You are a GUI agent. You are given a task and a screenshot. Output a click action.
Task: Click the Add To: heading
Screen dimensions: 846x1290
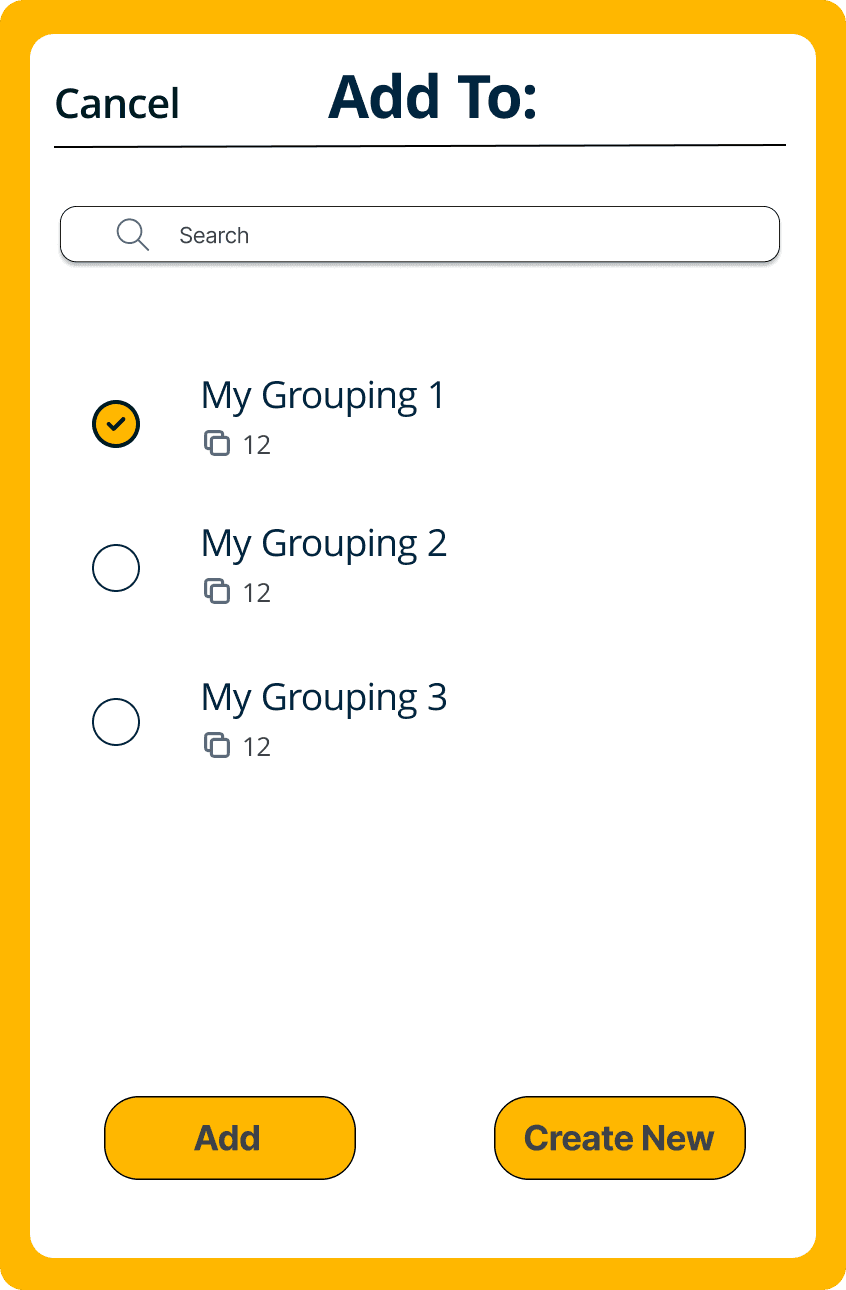(x=433, y=98)
